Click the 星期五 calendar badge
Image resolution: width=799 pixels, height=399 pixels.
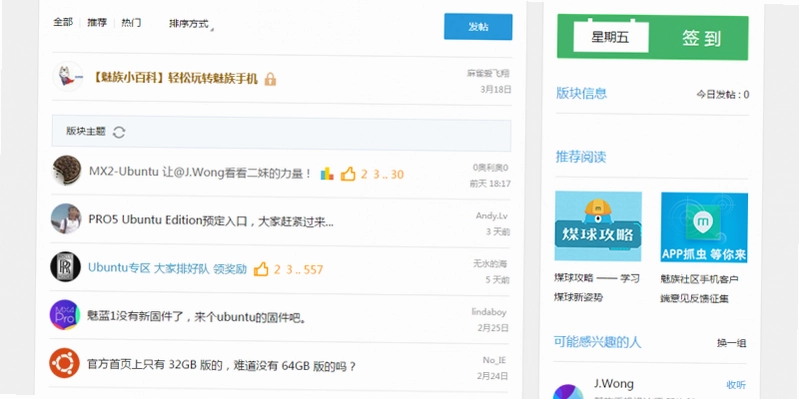[x=610, y=37]
